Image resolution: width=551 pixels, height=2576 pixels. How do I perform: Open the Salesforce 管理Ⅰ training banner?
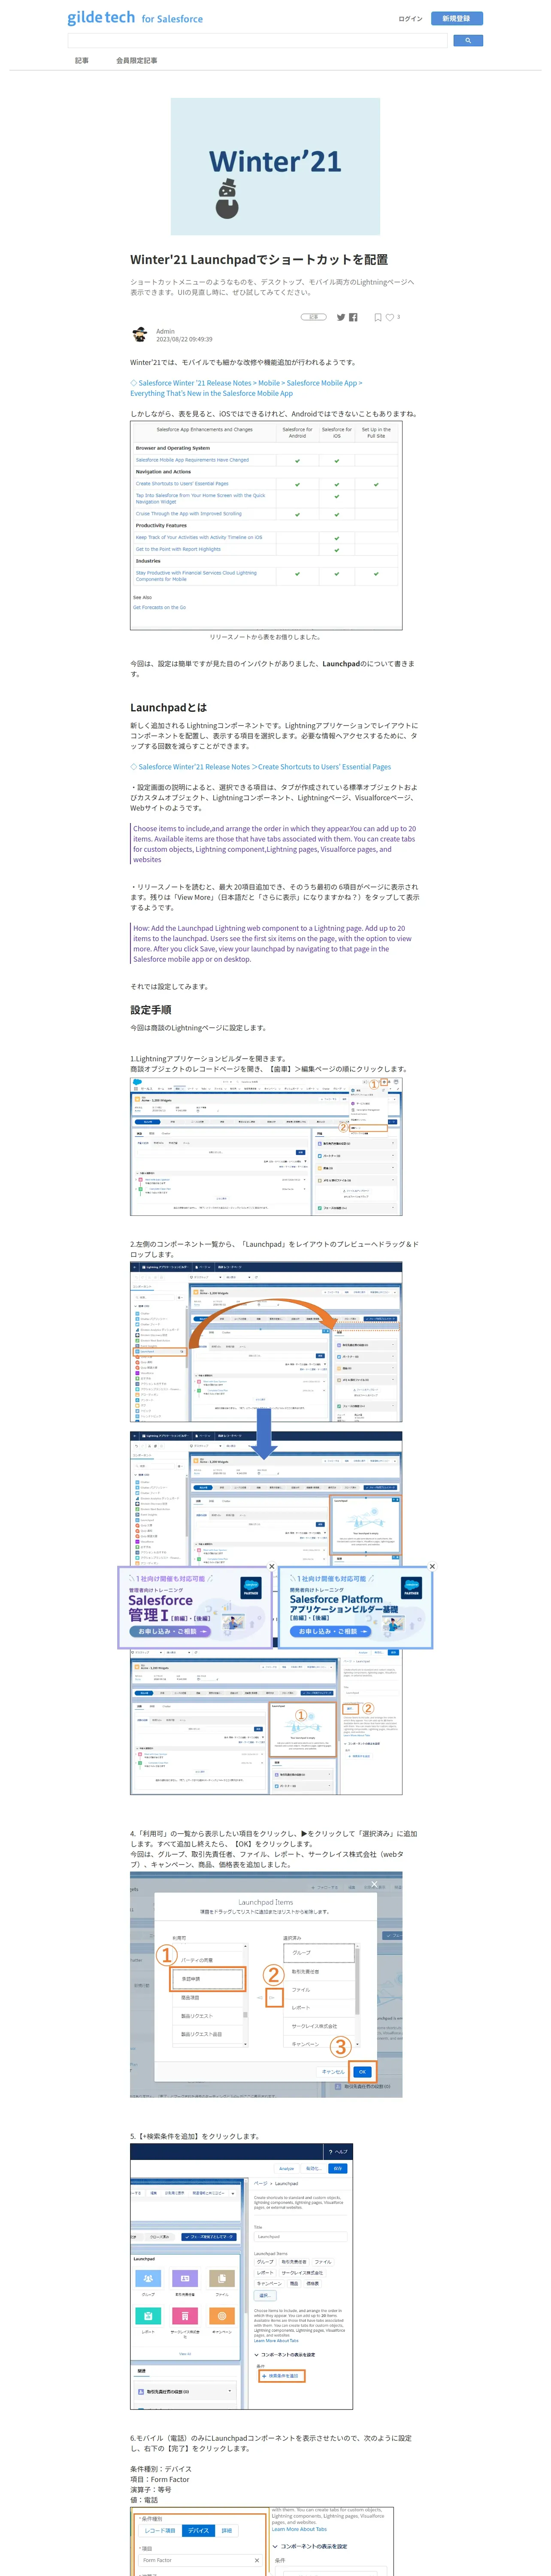point(195,1607)
